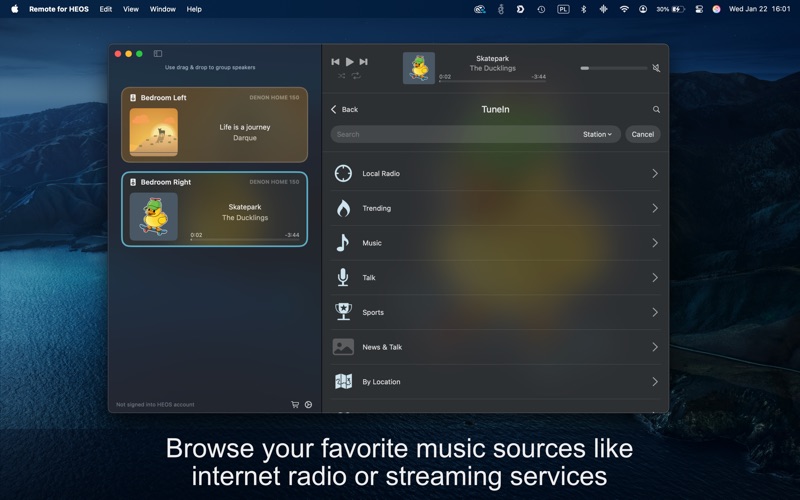Go Back from TuneIn

[344, 109]
